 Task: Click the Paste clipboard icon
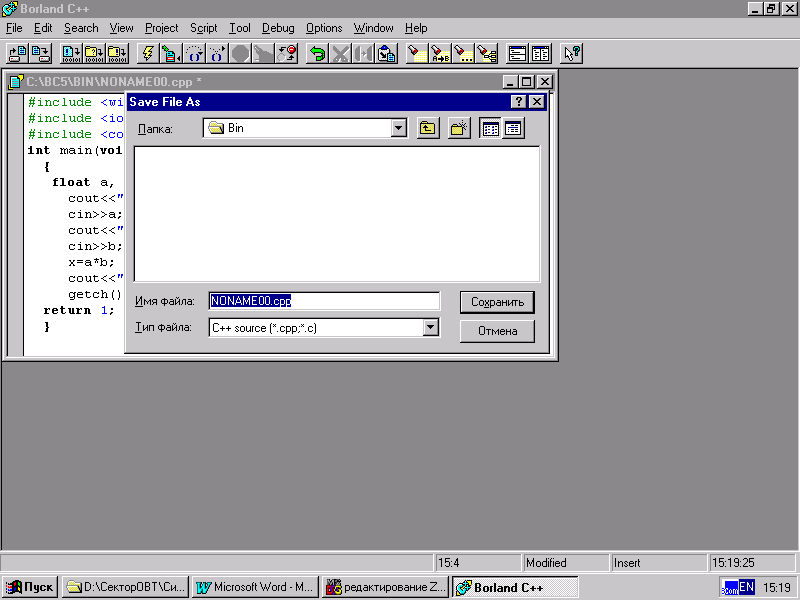pos(387,54)
